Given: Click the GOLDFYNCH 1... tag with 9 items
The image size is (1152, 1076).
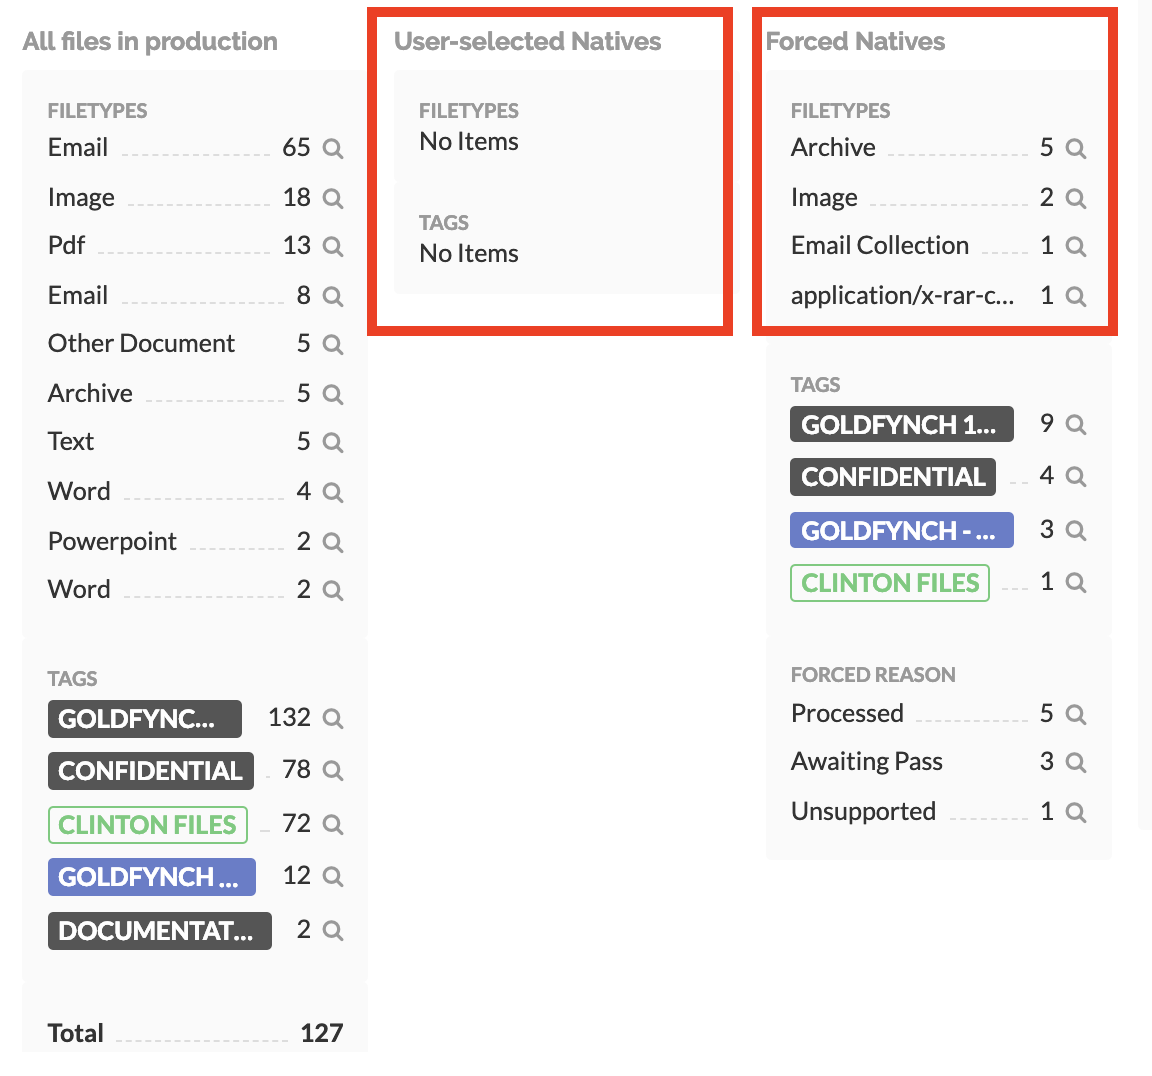Looking at the screenshot, I should click(x=901, y=424).
